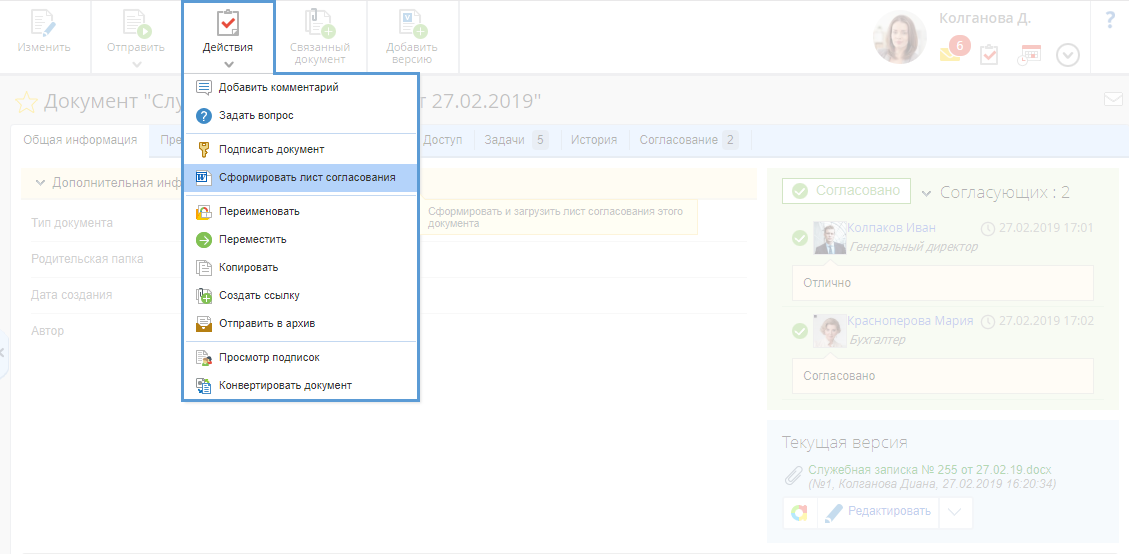This screenshot has height=554, width=1129.
Task: Open dropdown arrow next to Edit button
Action: [955, 512]
